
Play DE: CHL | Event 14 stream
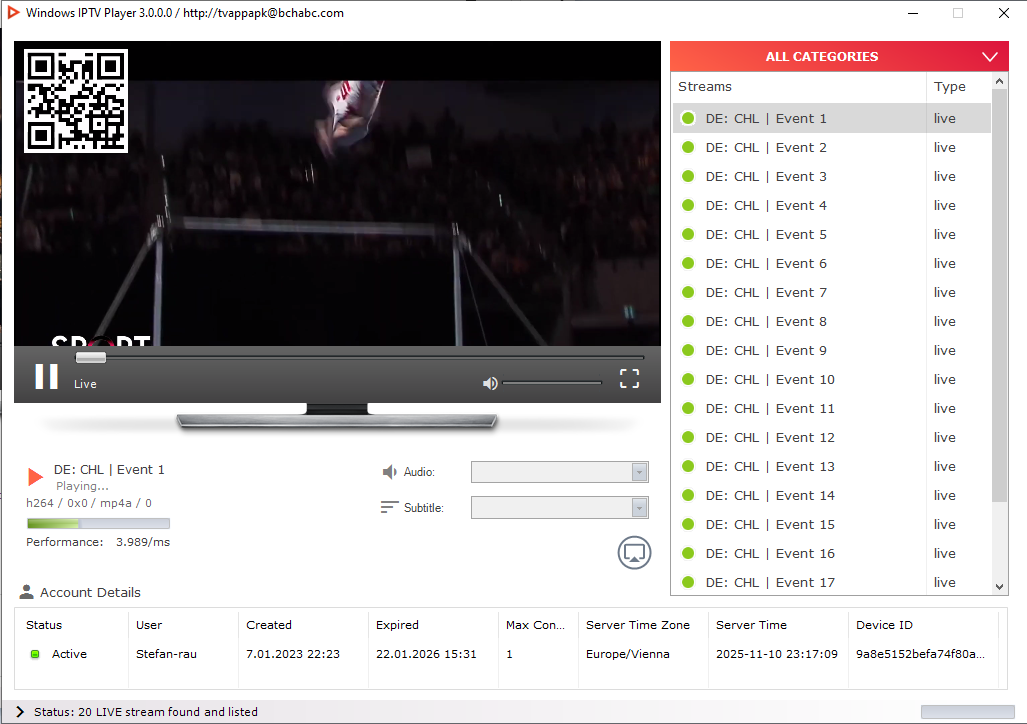(x=769, y=495)
